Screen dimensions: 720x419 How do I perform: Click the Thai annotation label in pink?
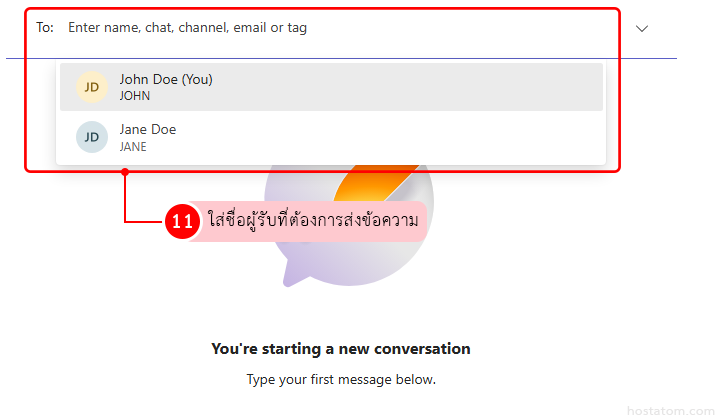(x=312, y=221)
